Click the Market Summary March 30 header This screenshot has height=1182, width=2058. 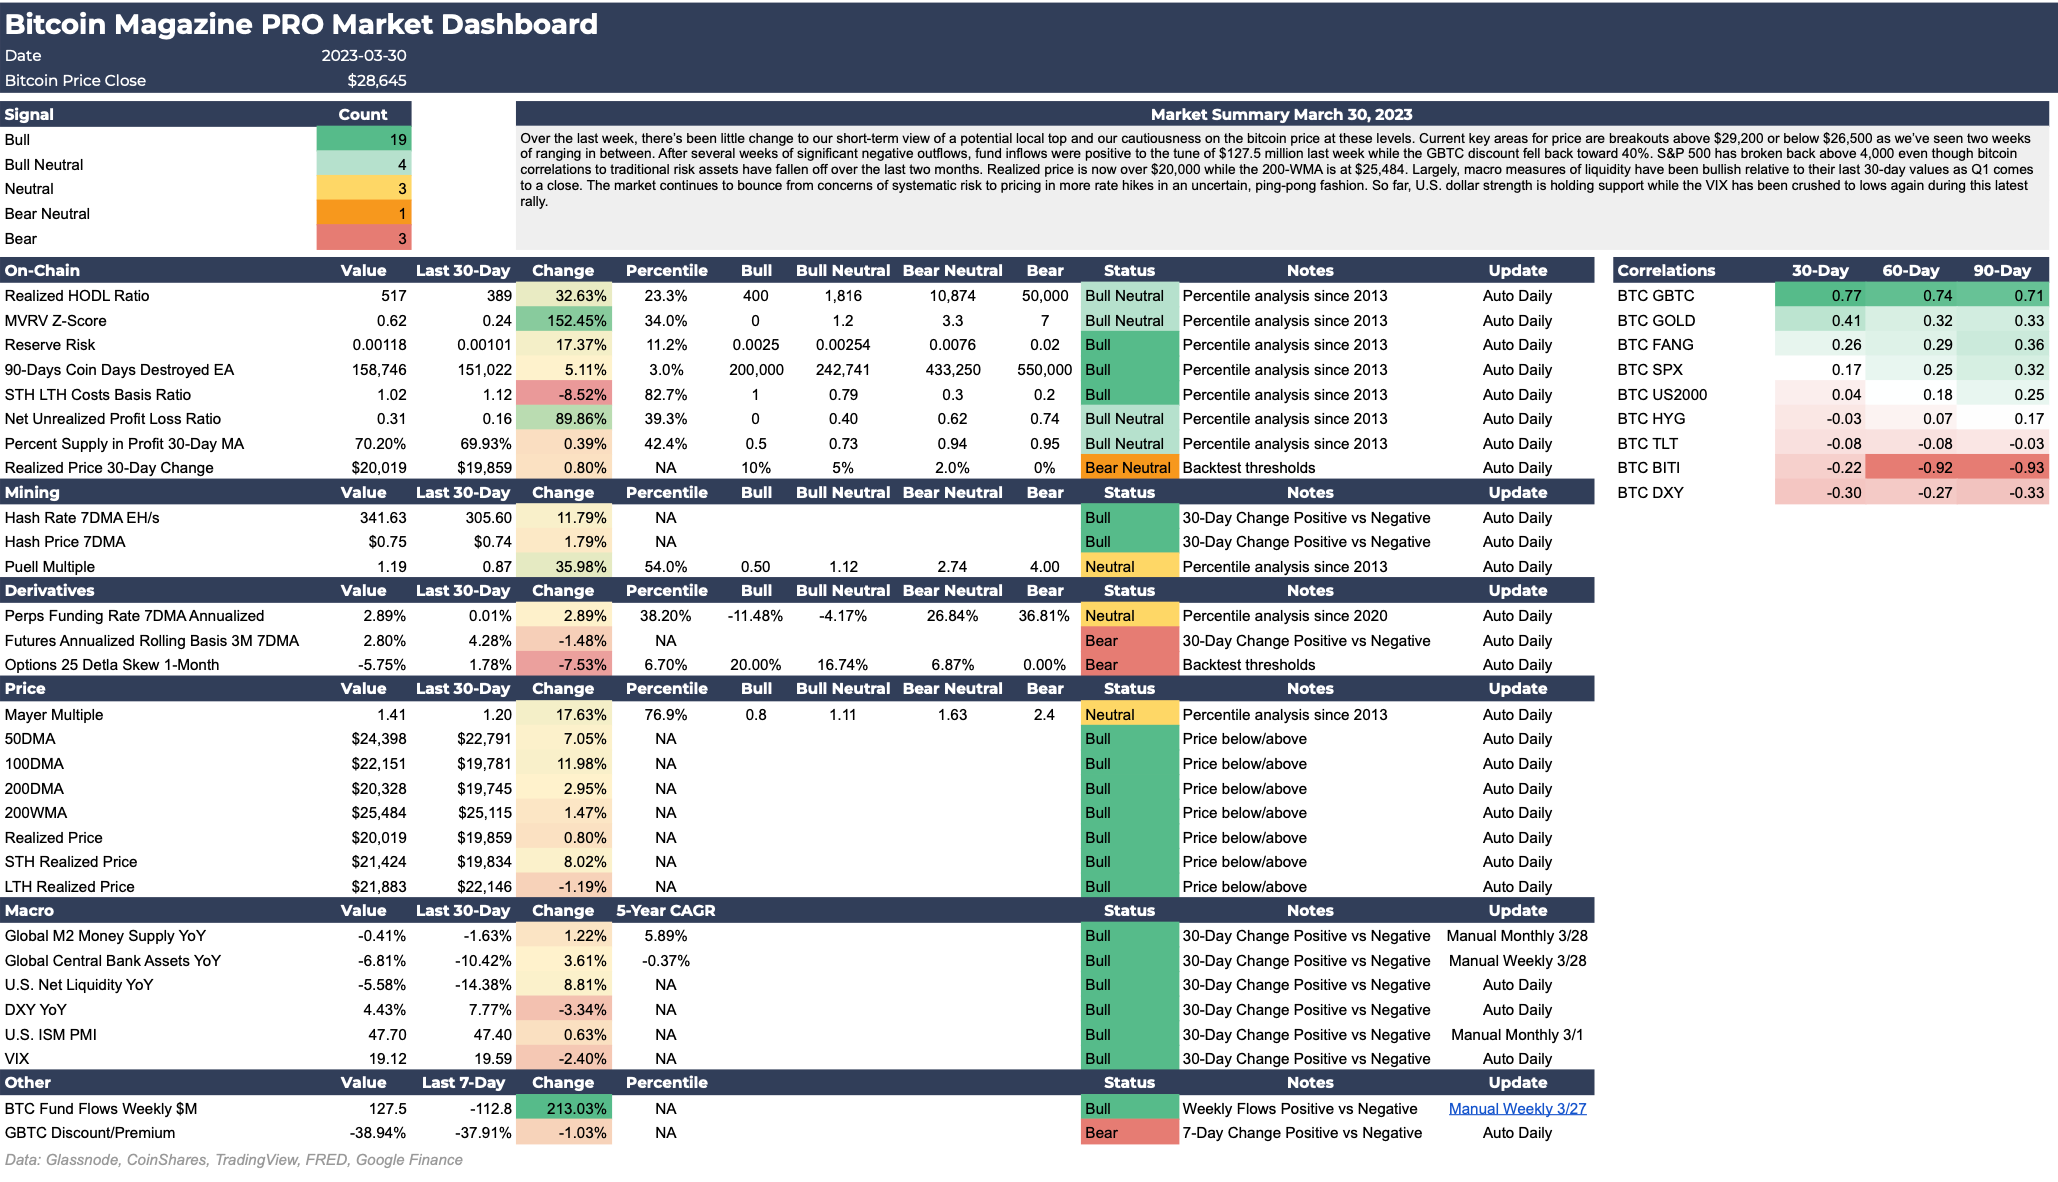pyautogui.click(x=1281, y=114)
